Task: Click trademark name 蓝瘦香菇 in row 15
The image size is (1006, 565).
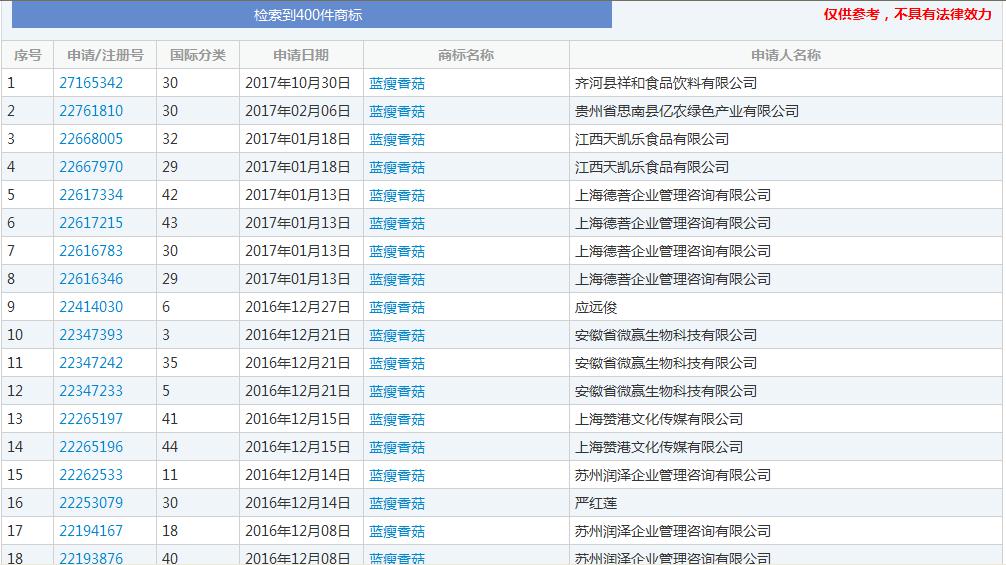Action: tap(397, 475)
